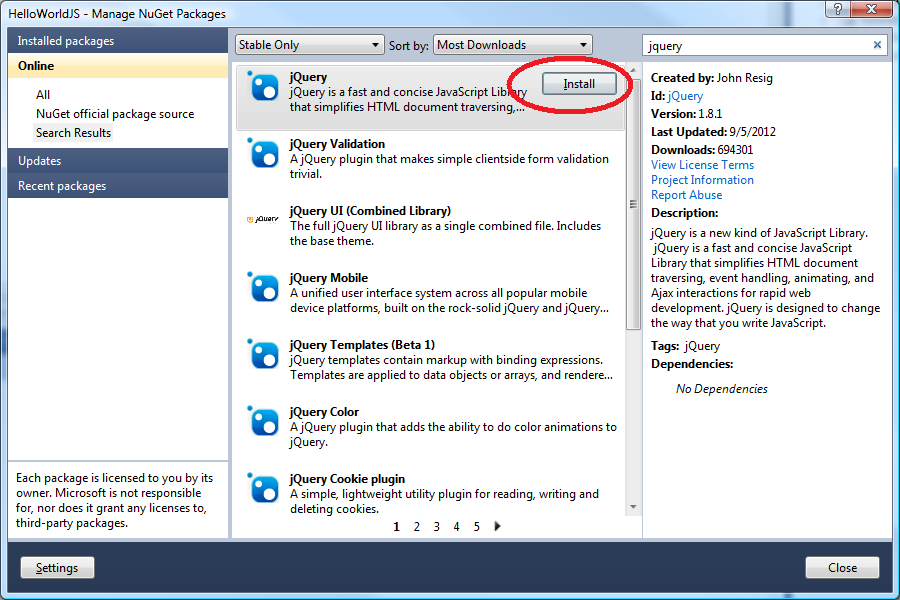The height and width of the screenshot is (600, 900).
Task: Go to results page 3
Action: click(x=437, y=527)
